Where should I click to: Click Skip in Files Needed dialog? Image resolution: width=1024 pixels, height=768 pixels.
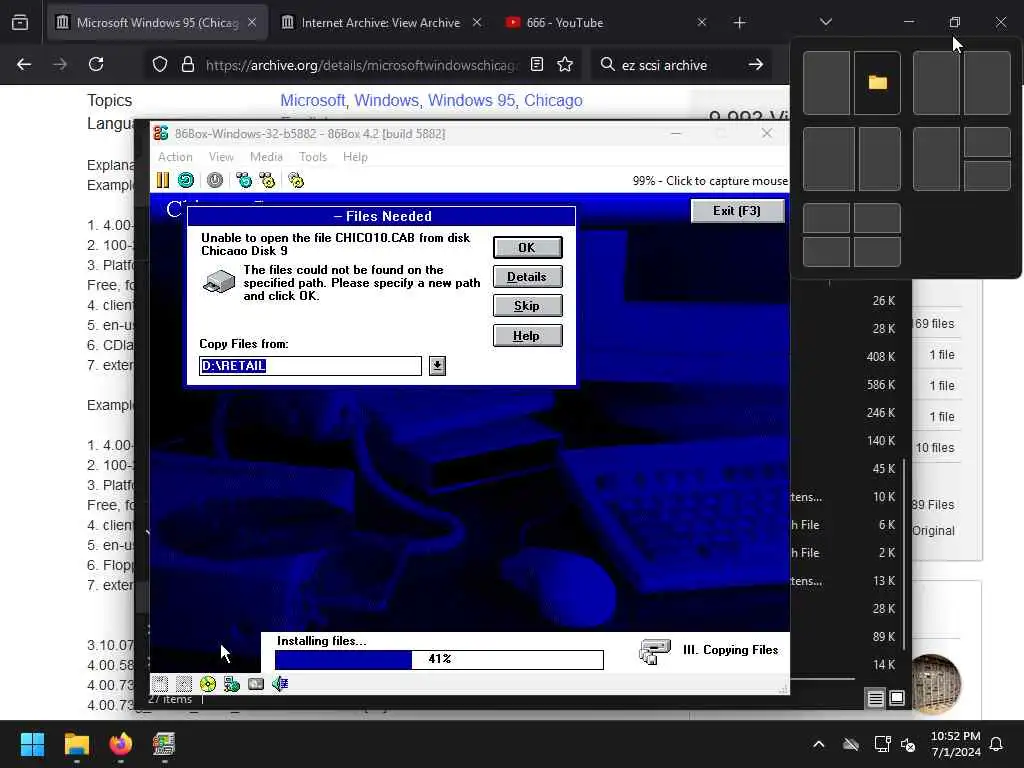(x=527, y=306)
